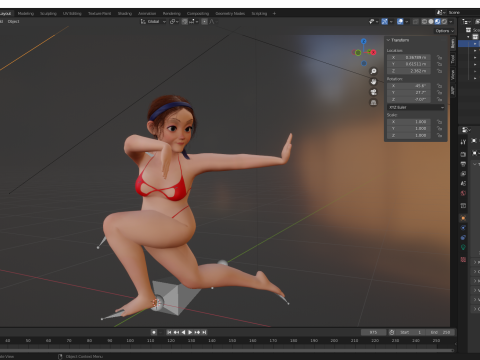Open the pivot point dropdown
Viewport: 480px width, 360px height.
pos(174,22)
